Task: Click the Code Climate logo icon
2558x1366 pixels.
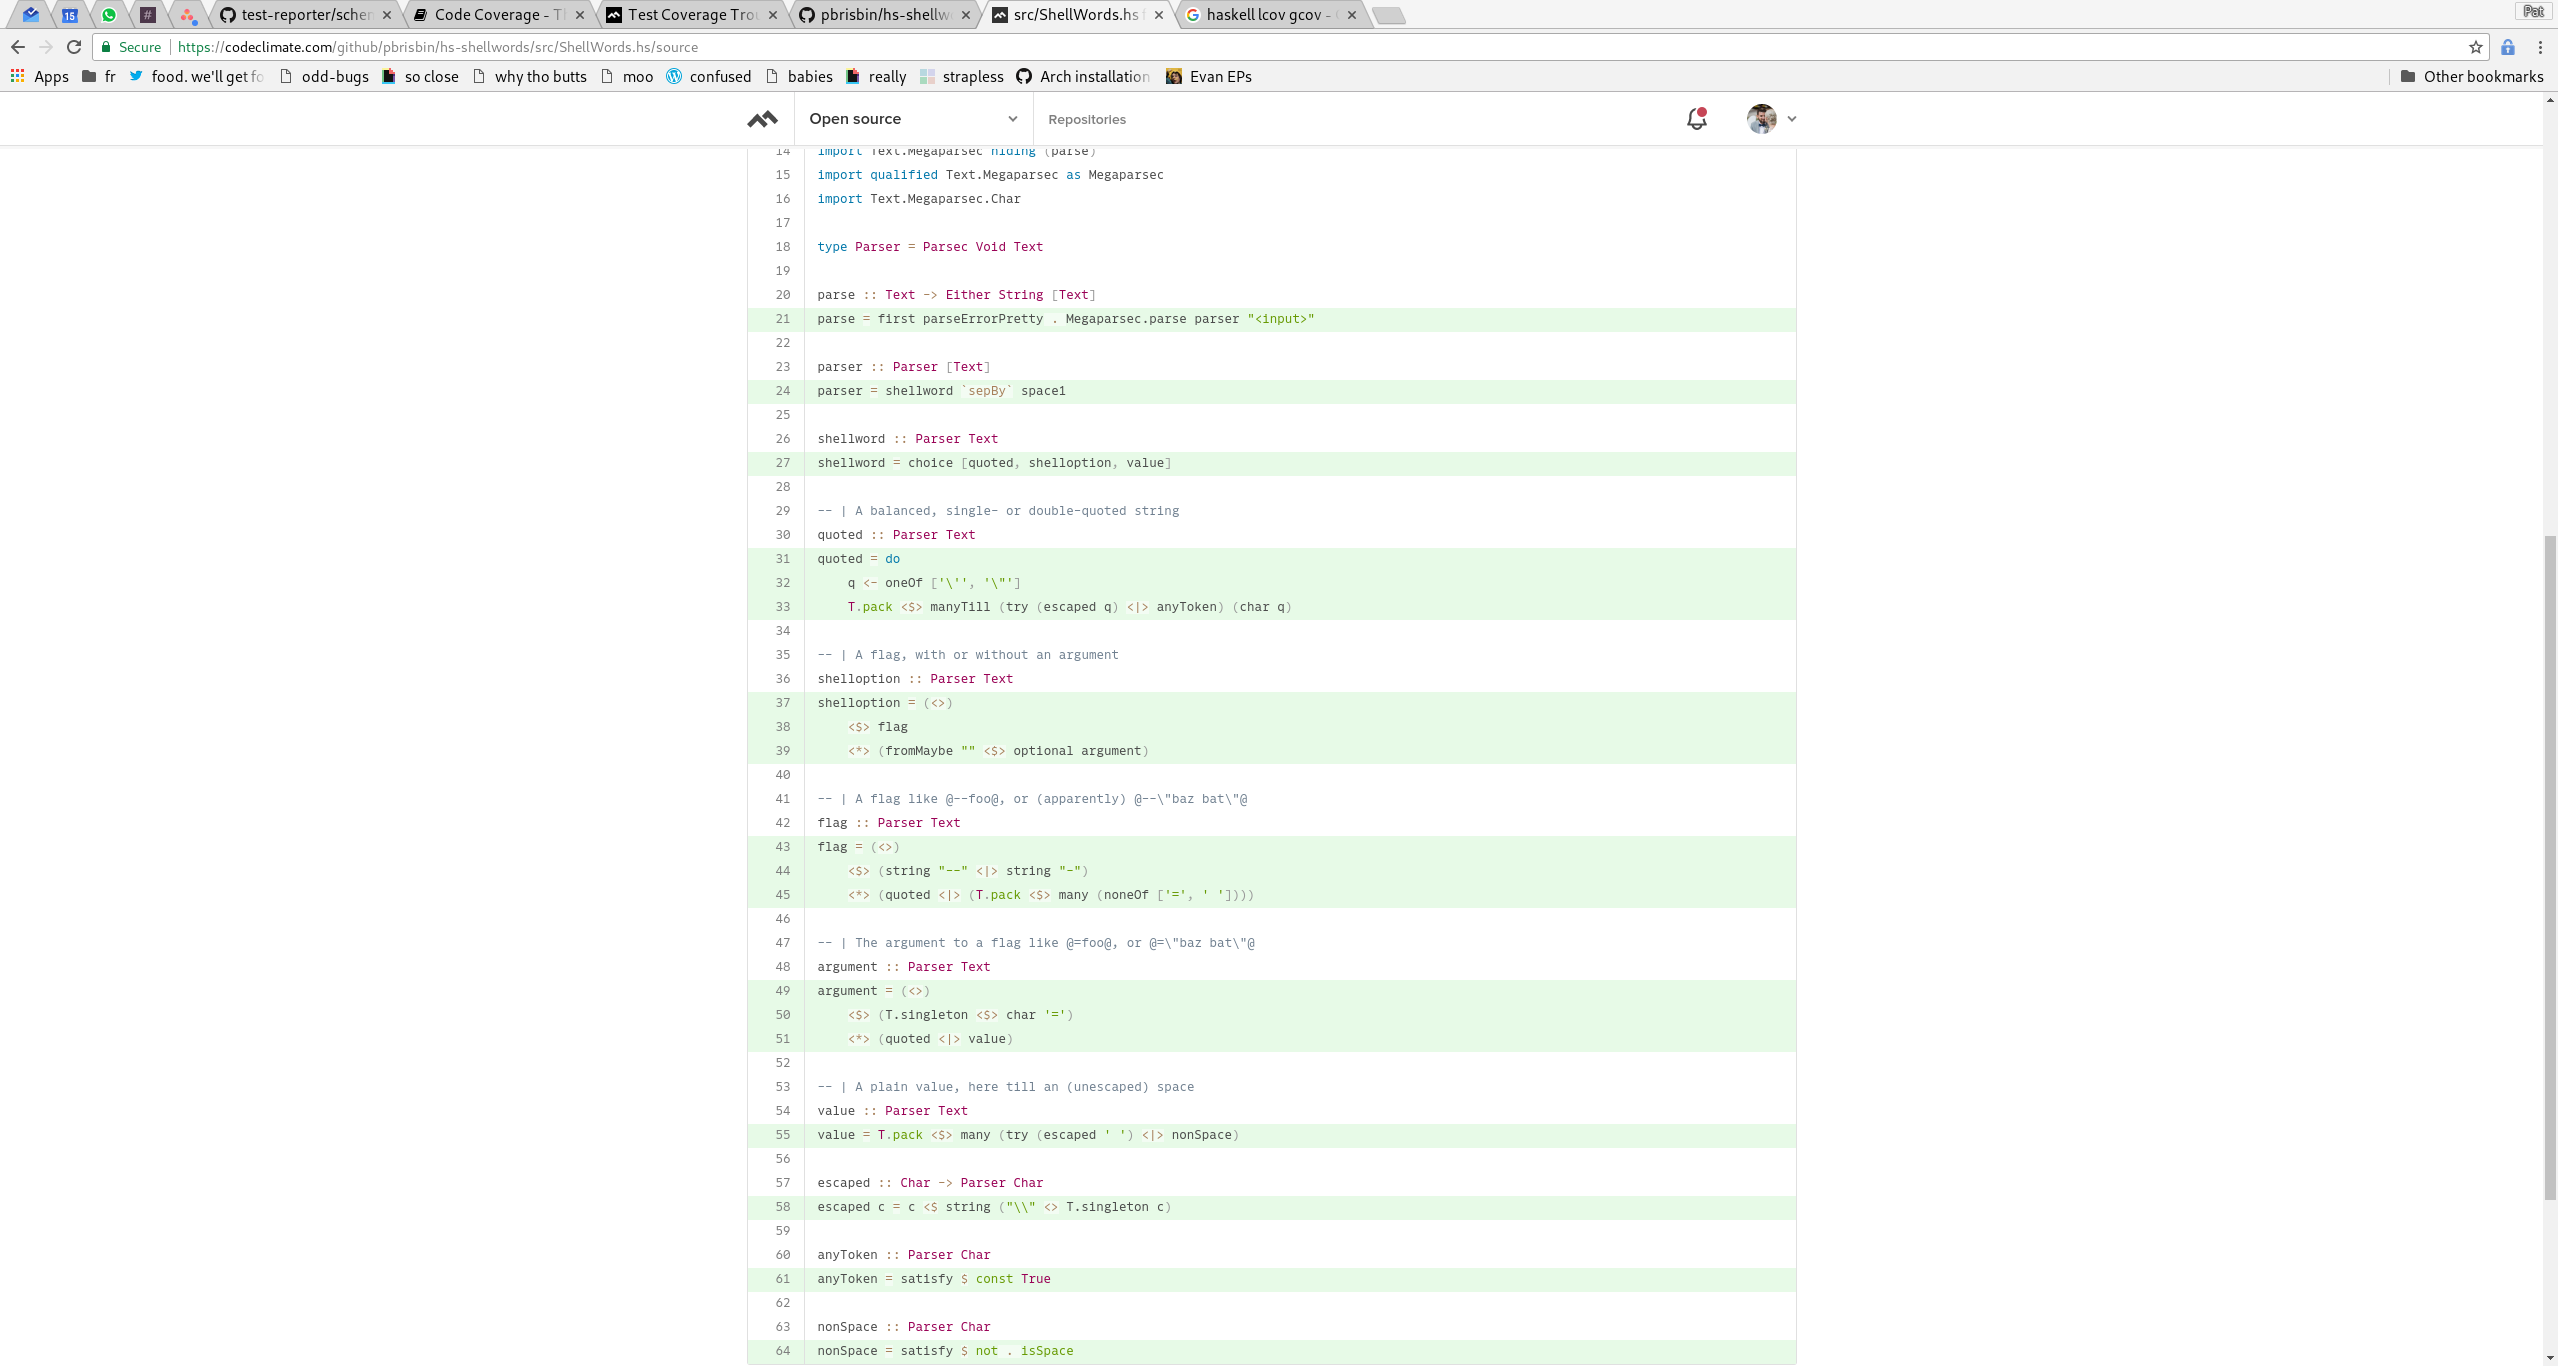Action: pyautogui.click(x=762, y=119)
